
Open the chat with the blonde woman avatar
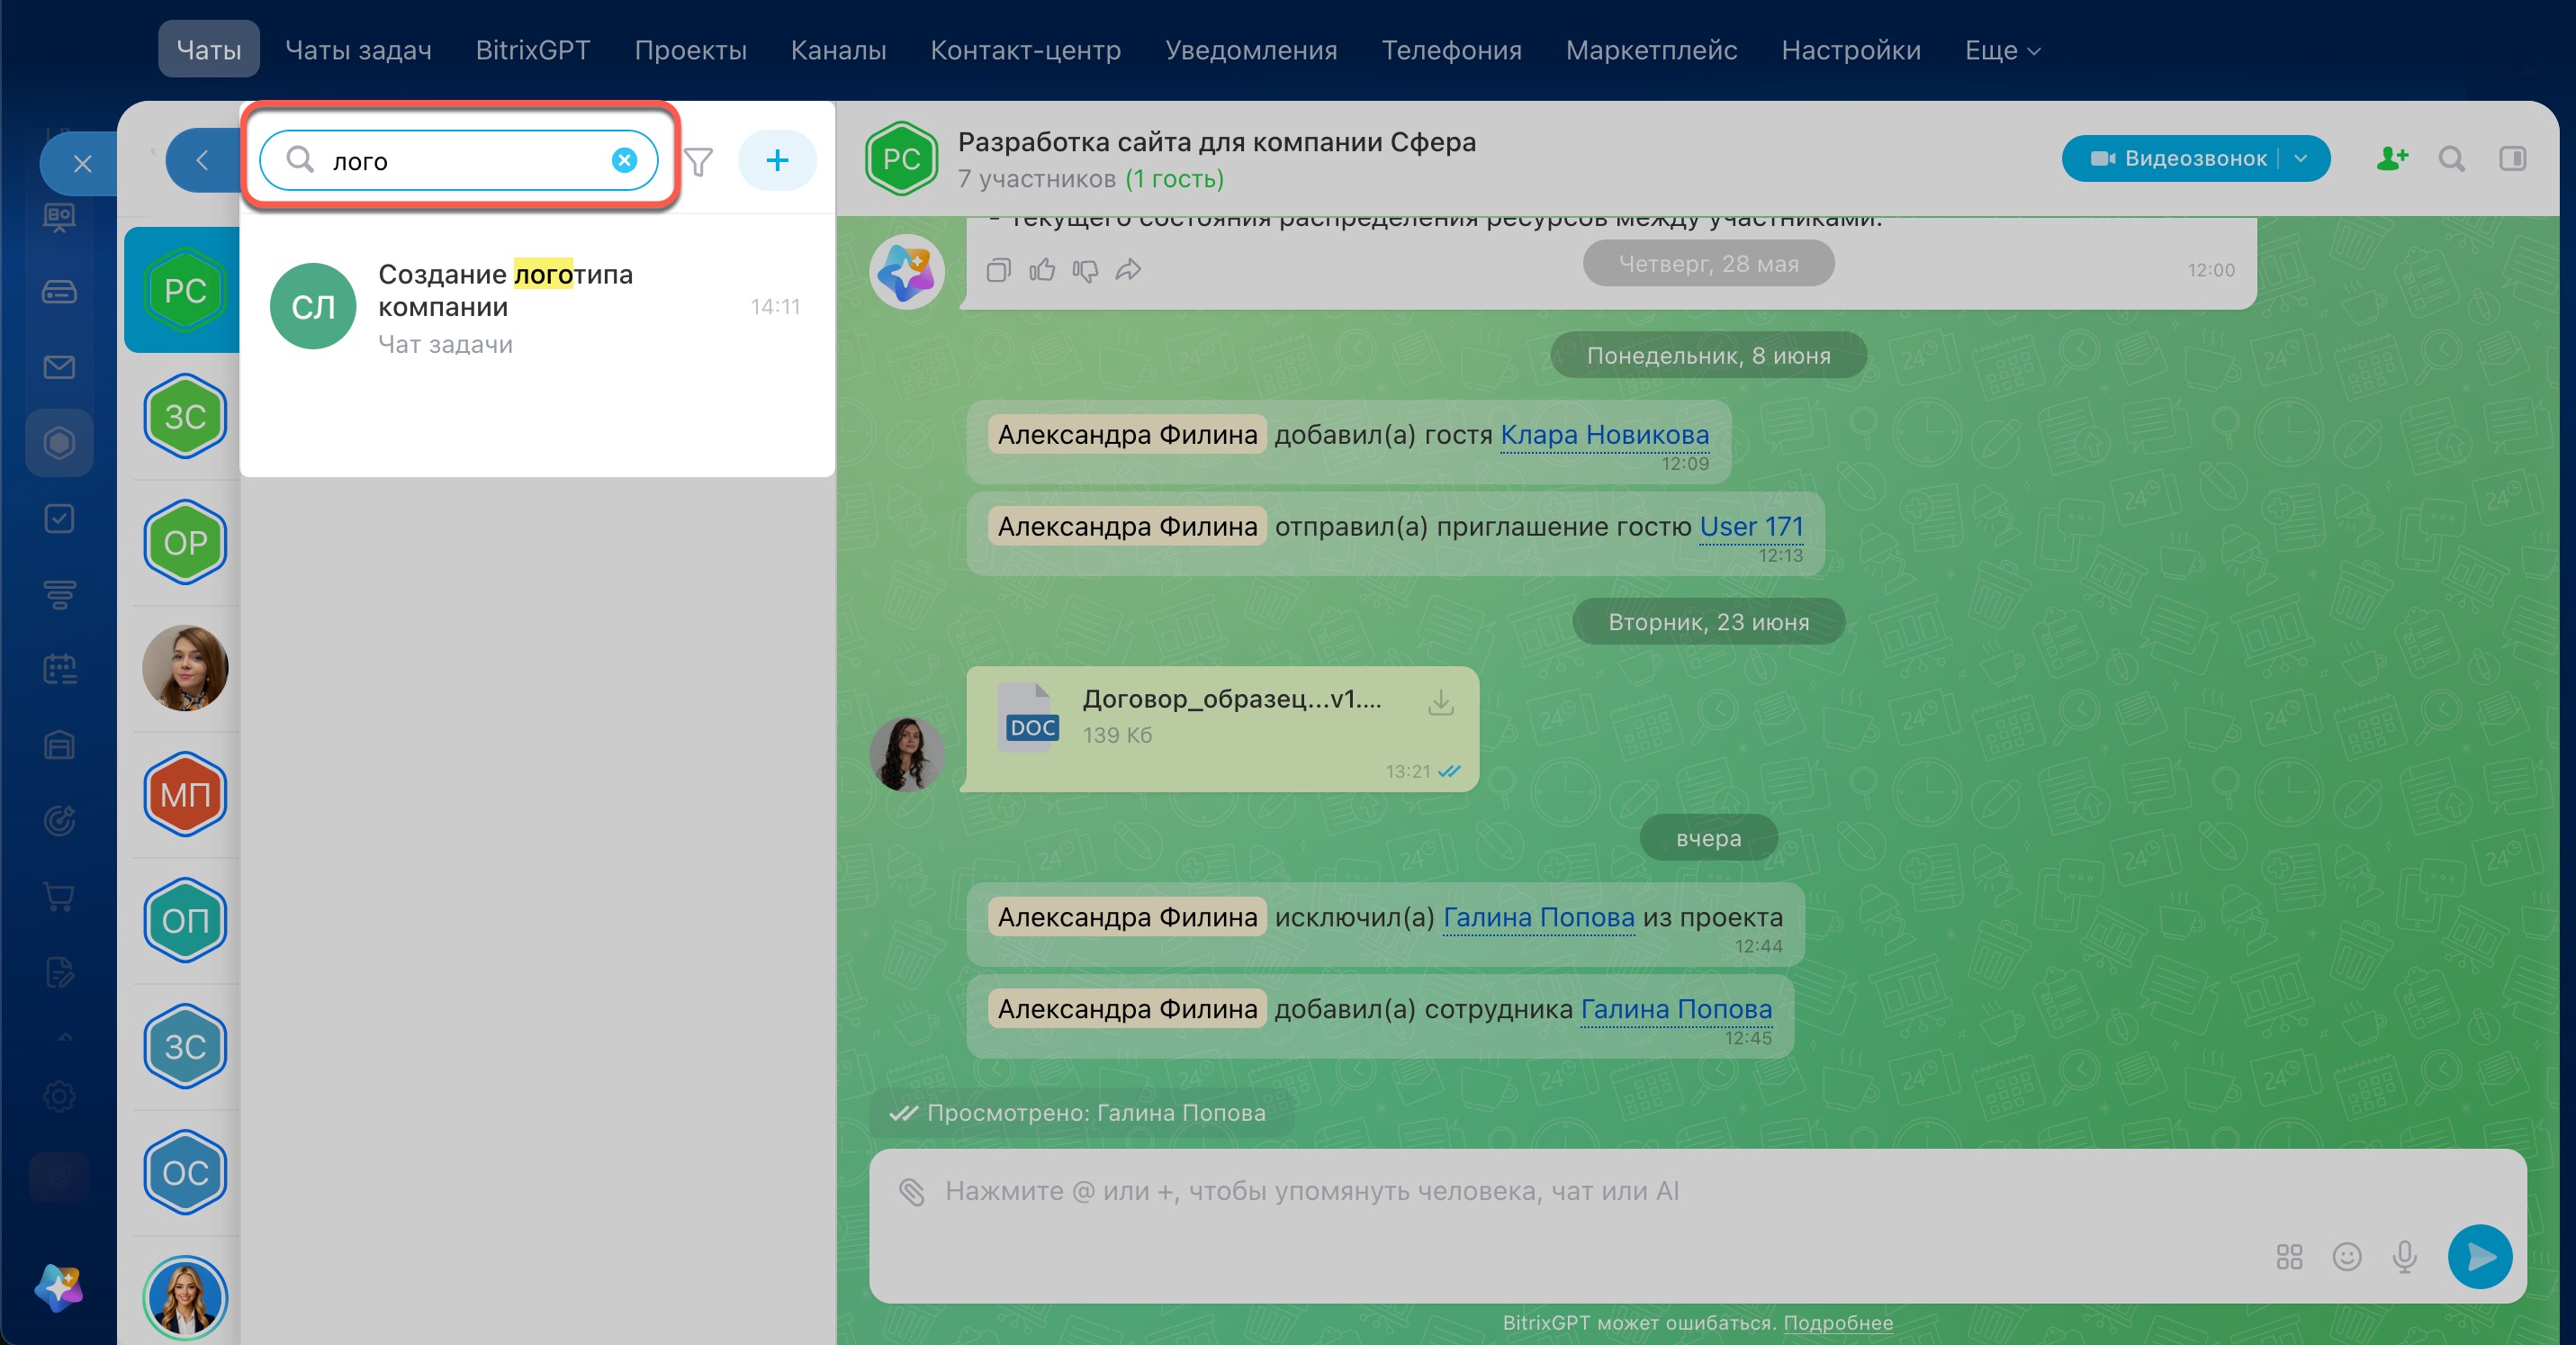point(185,1298)
